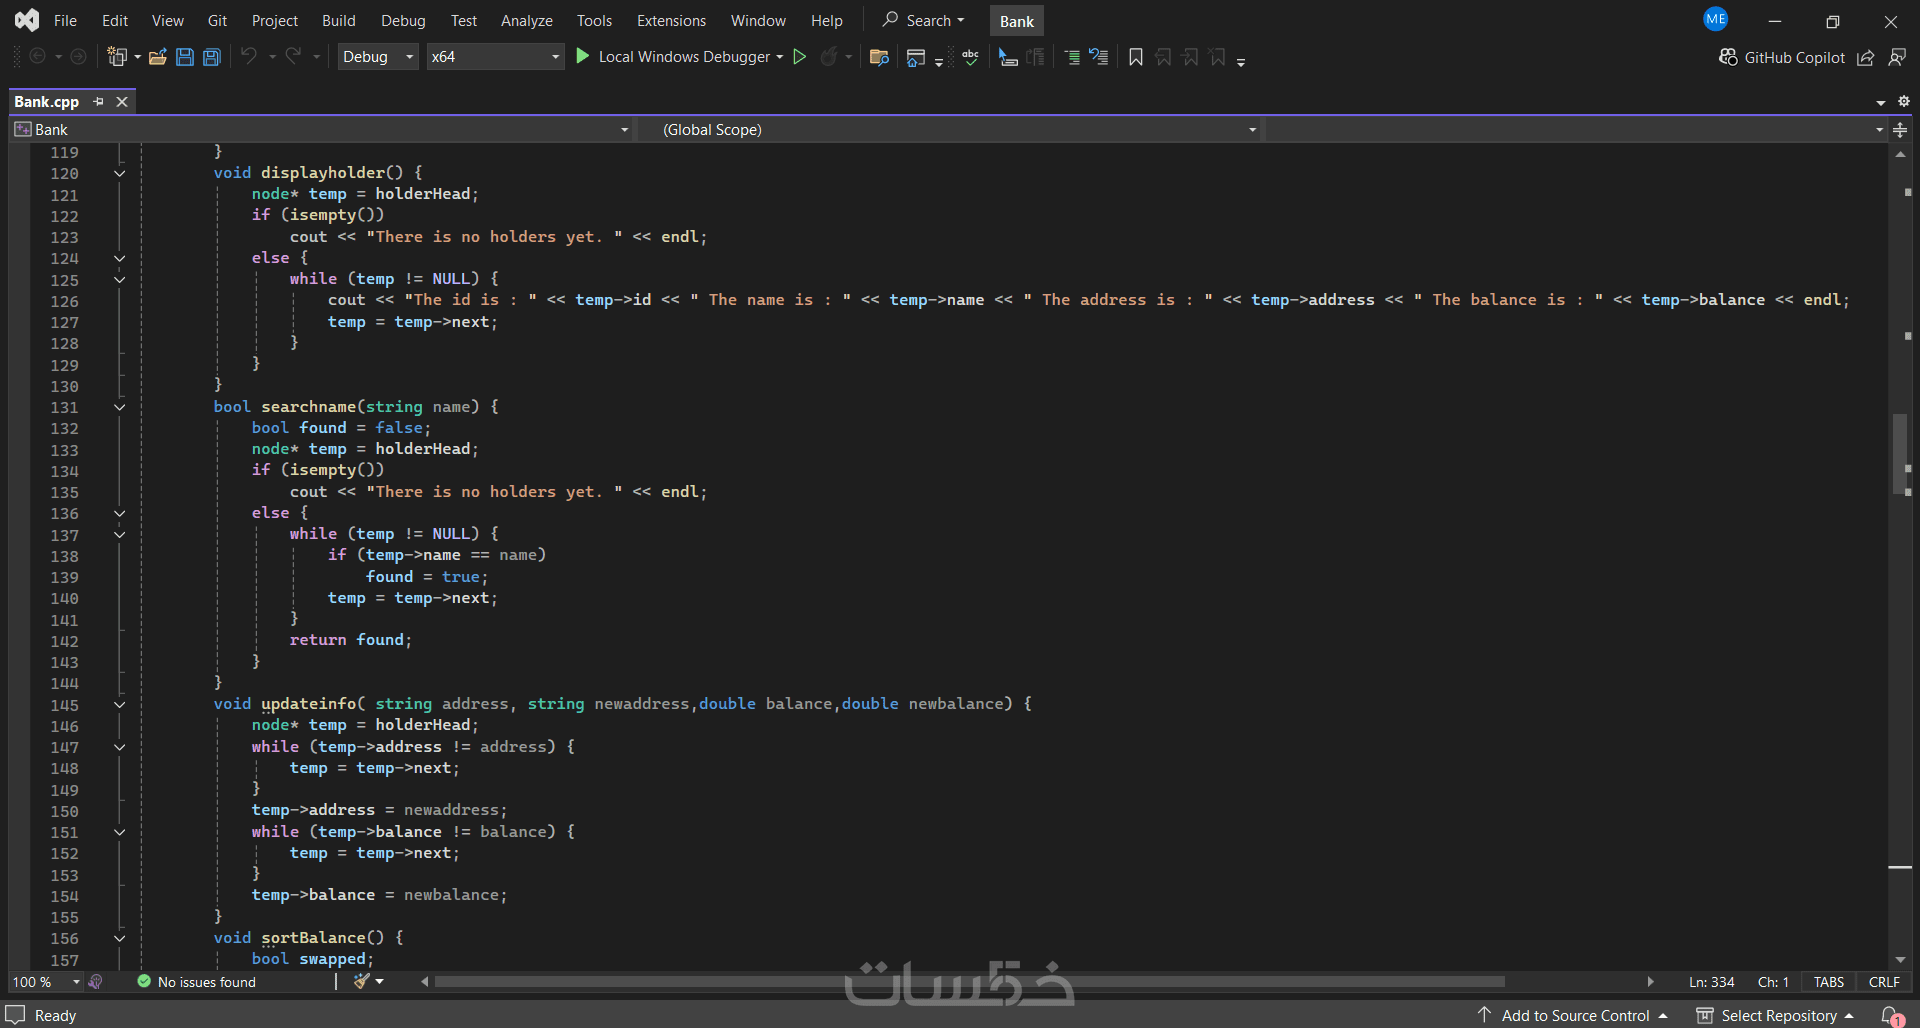Open GitHub Copilot button
The width and height of the screenshot is (1920, 1028).
[1782, 58]
